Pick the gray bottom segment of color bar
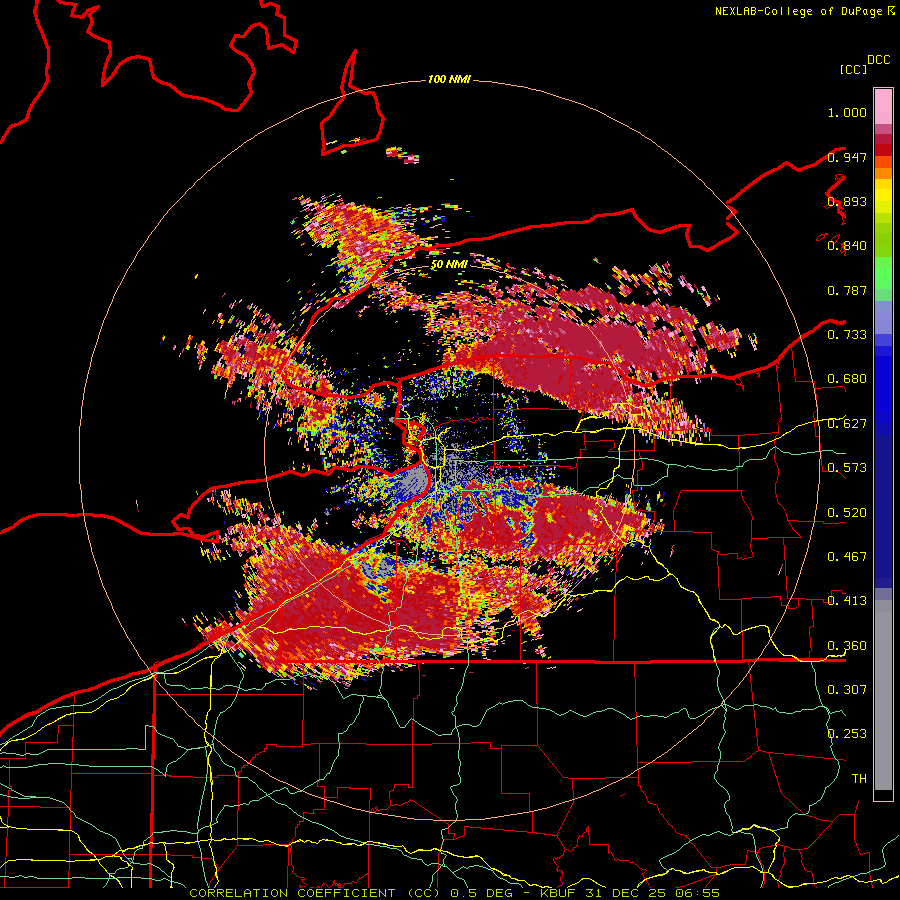This screenshot has height=900, width=900. pos(883,695)
